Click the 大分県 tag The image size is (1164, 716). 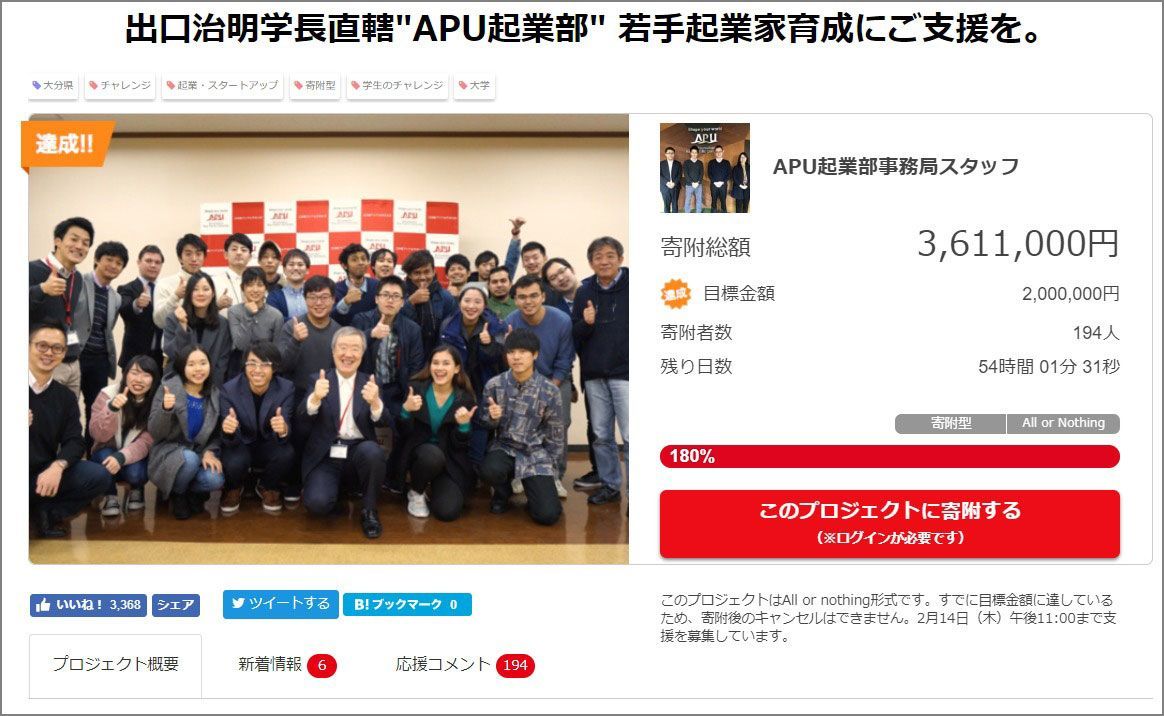[53, 85]
